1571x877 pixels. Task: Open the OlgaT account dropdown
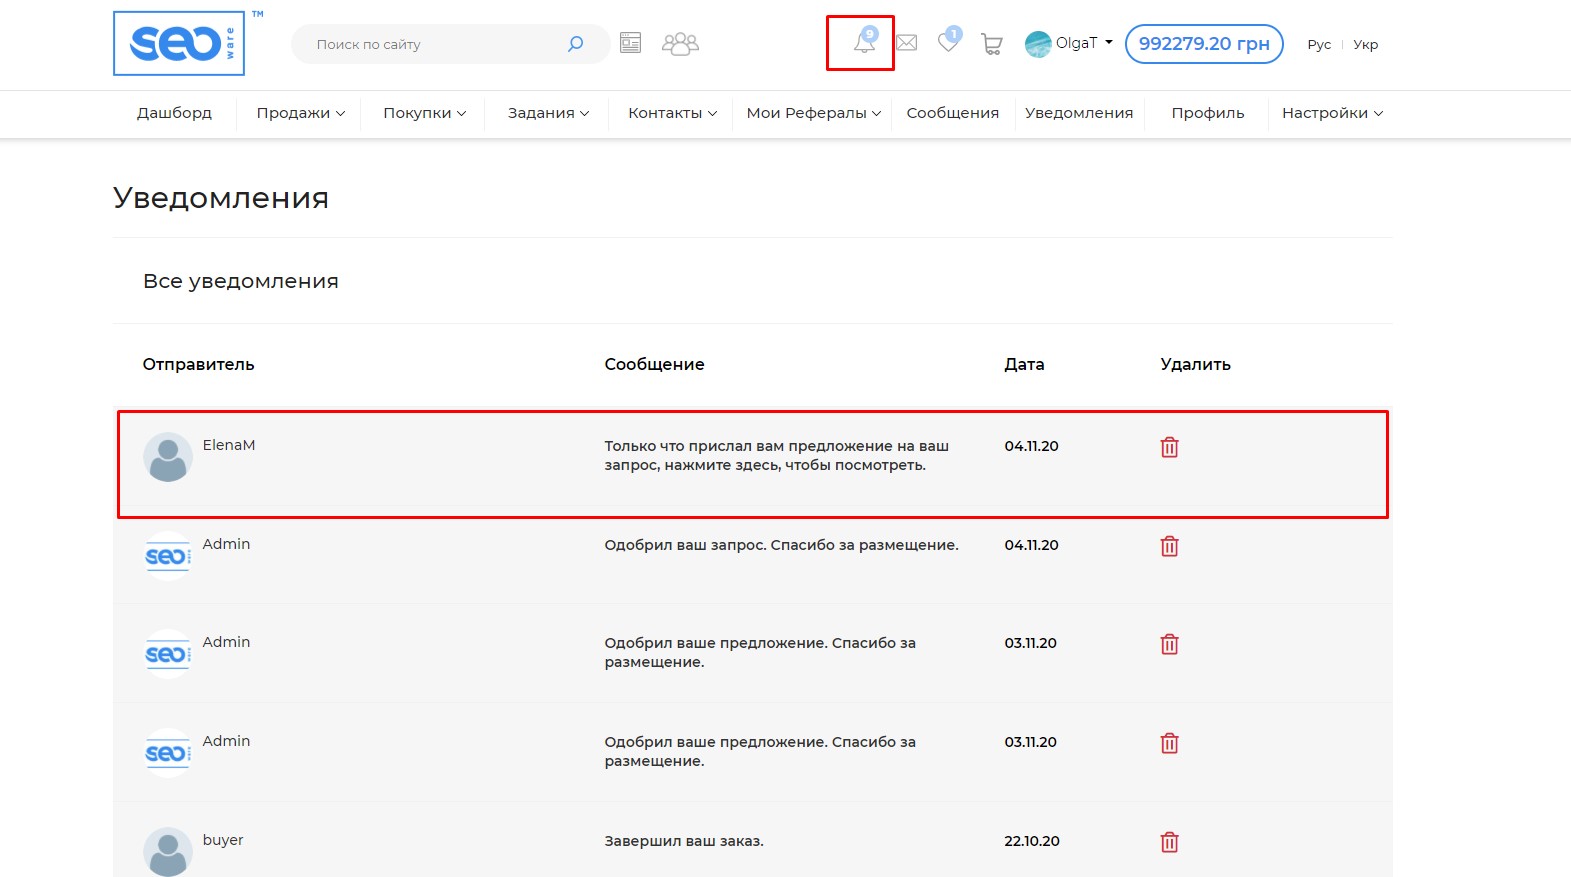click(x=1069, y=44)
